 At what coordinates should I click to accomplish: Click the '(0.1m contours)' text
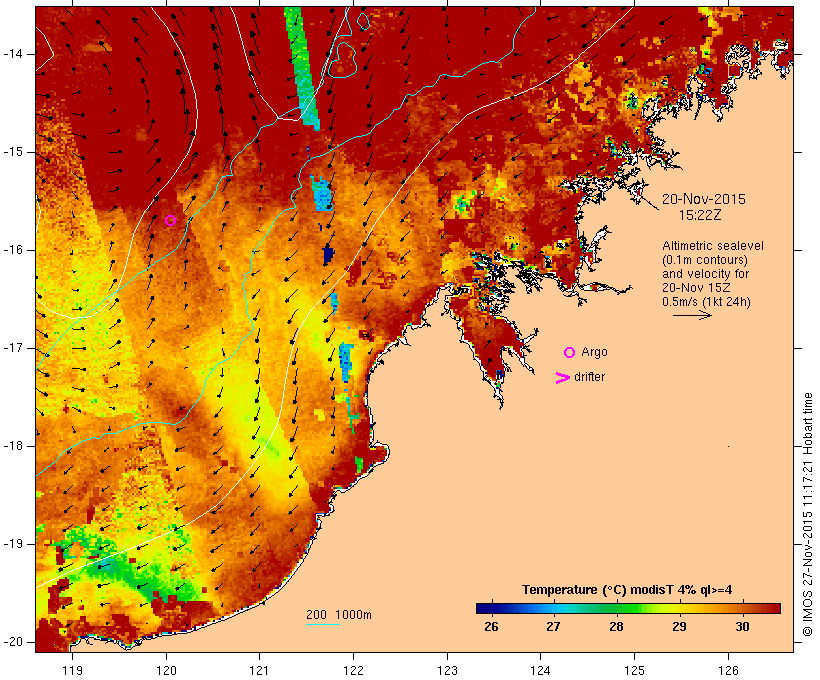tap(704, 260)
